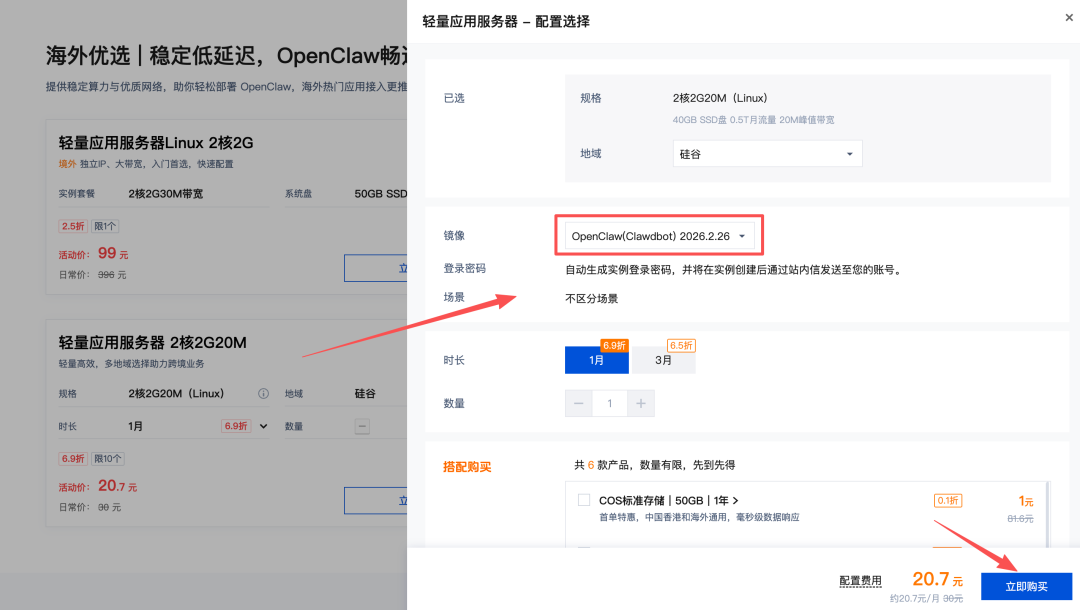Expand the 时长 dropdown on the left server card

264,425
